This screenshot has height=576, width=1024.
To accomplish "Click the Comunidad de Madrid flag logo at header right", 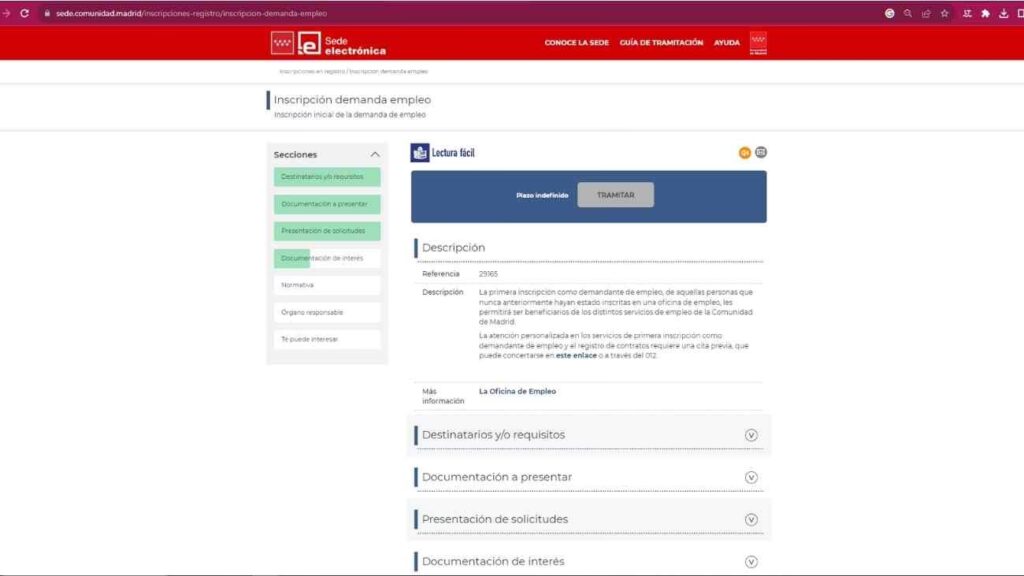I will [758, 43].
